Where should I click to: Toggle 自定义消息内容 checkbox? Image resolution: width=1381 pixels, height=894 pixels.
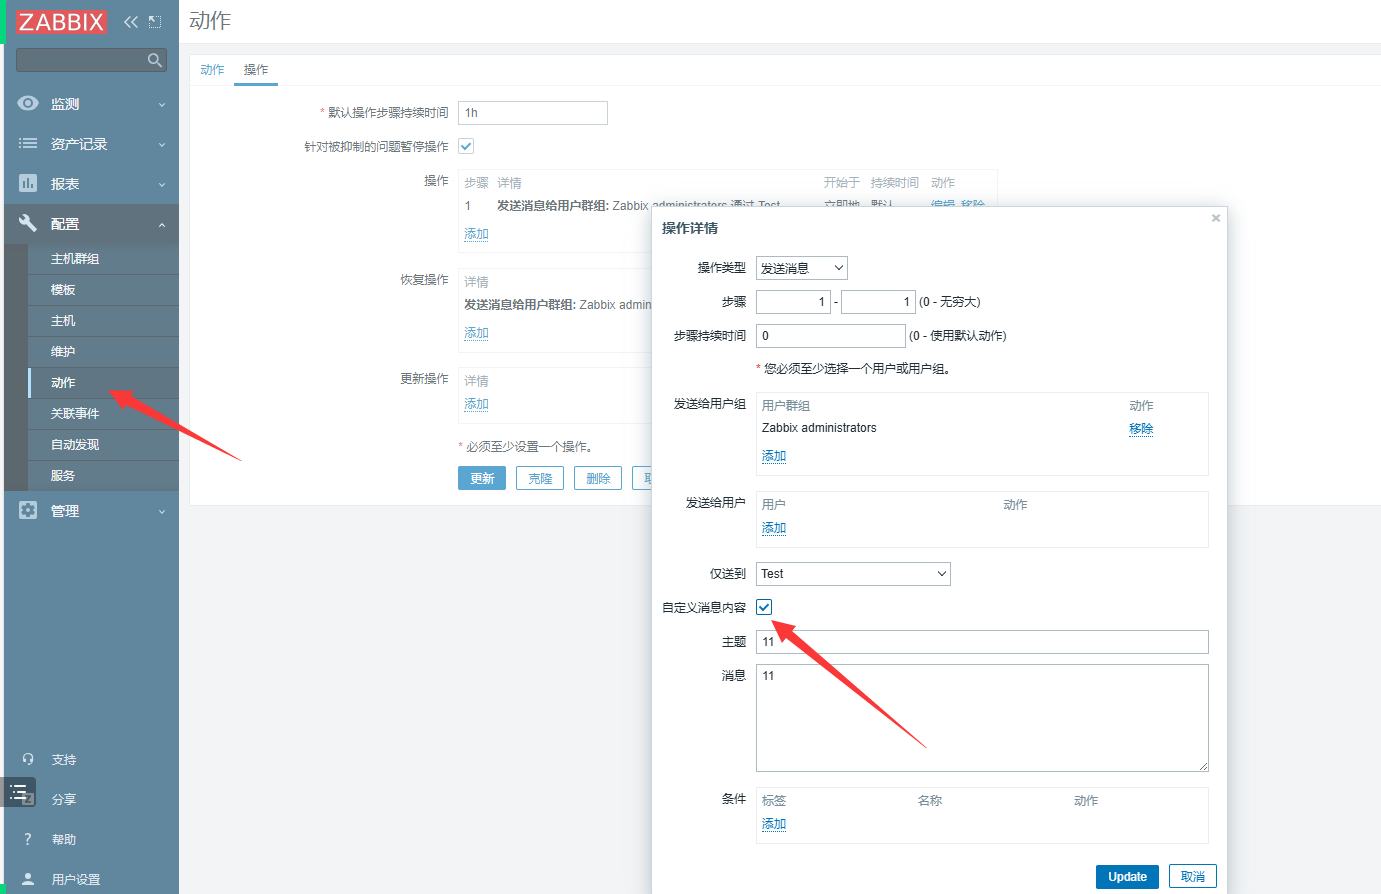764,607
